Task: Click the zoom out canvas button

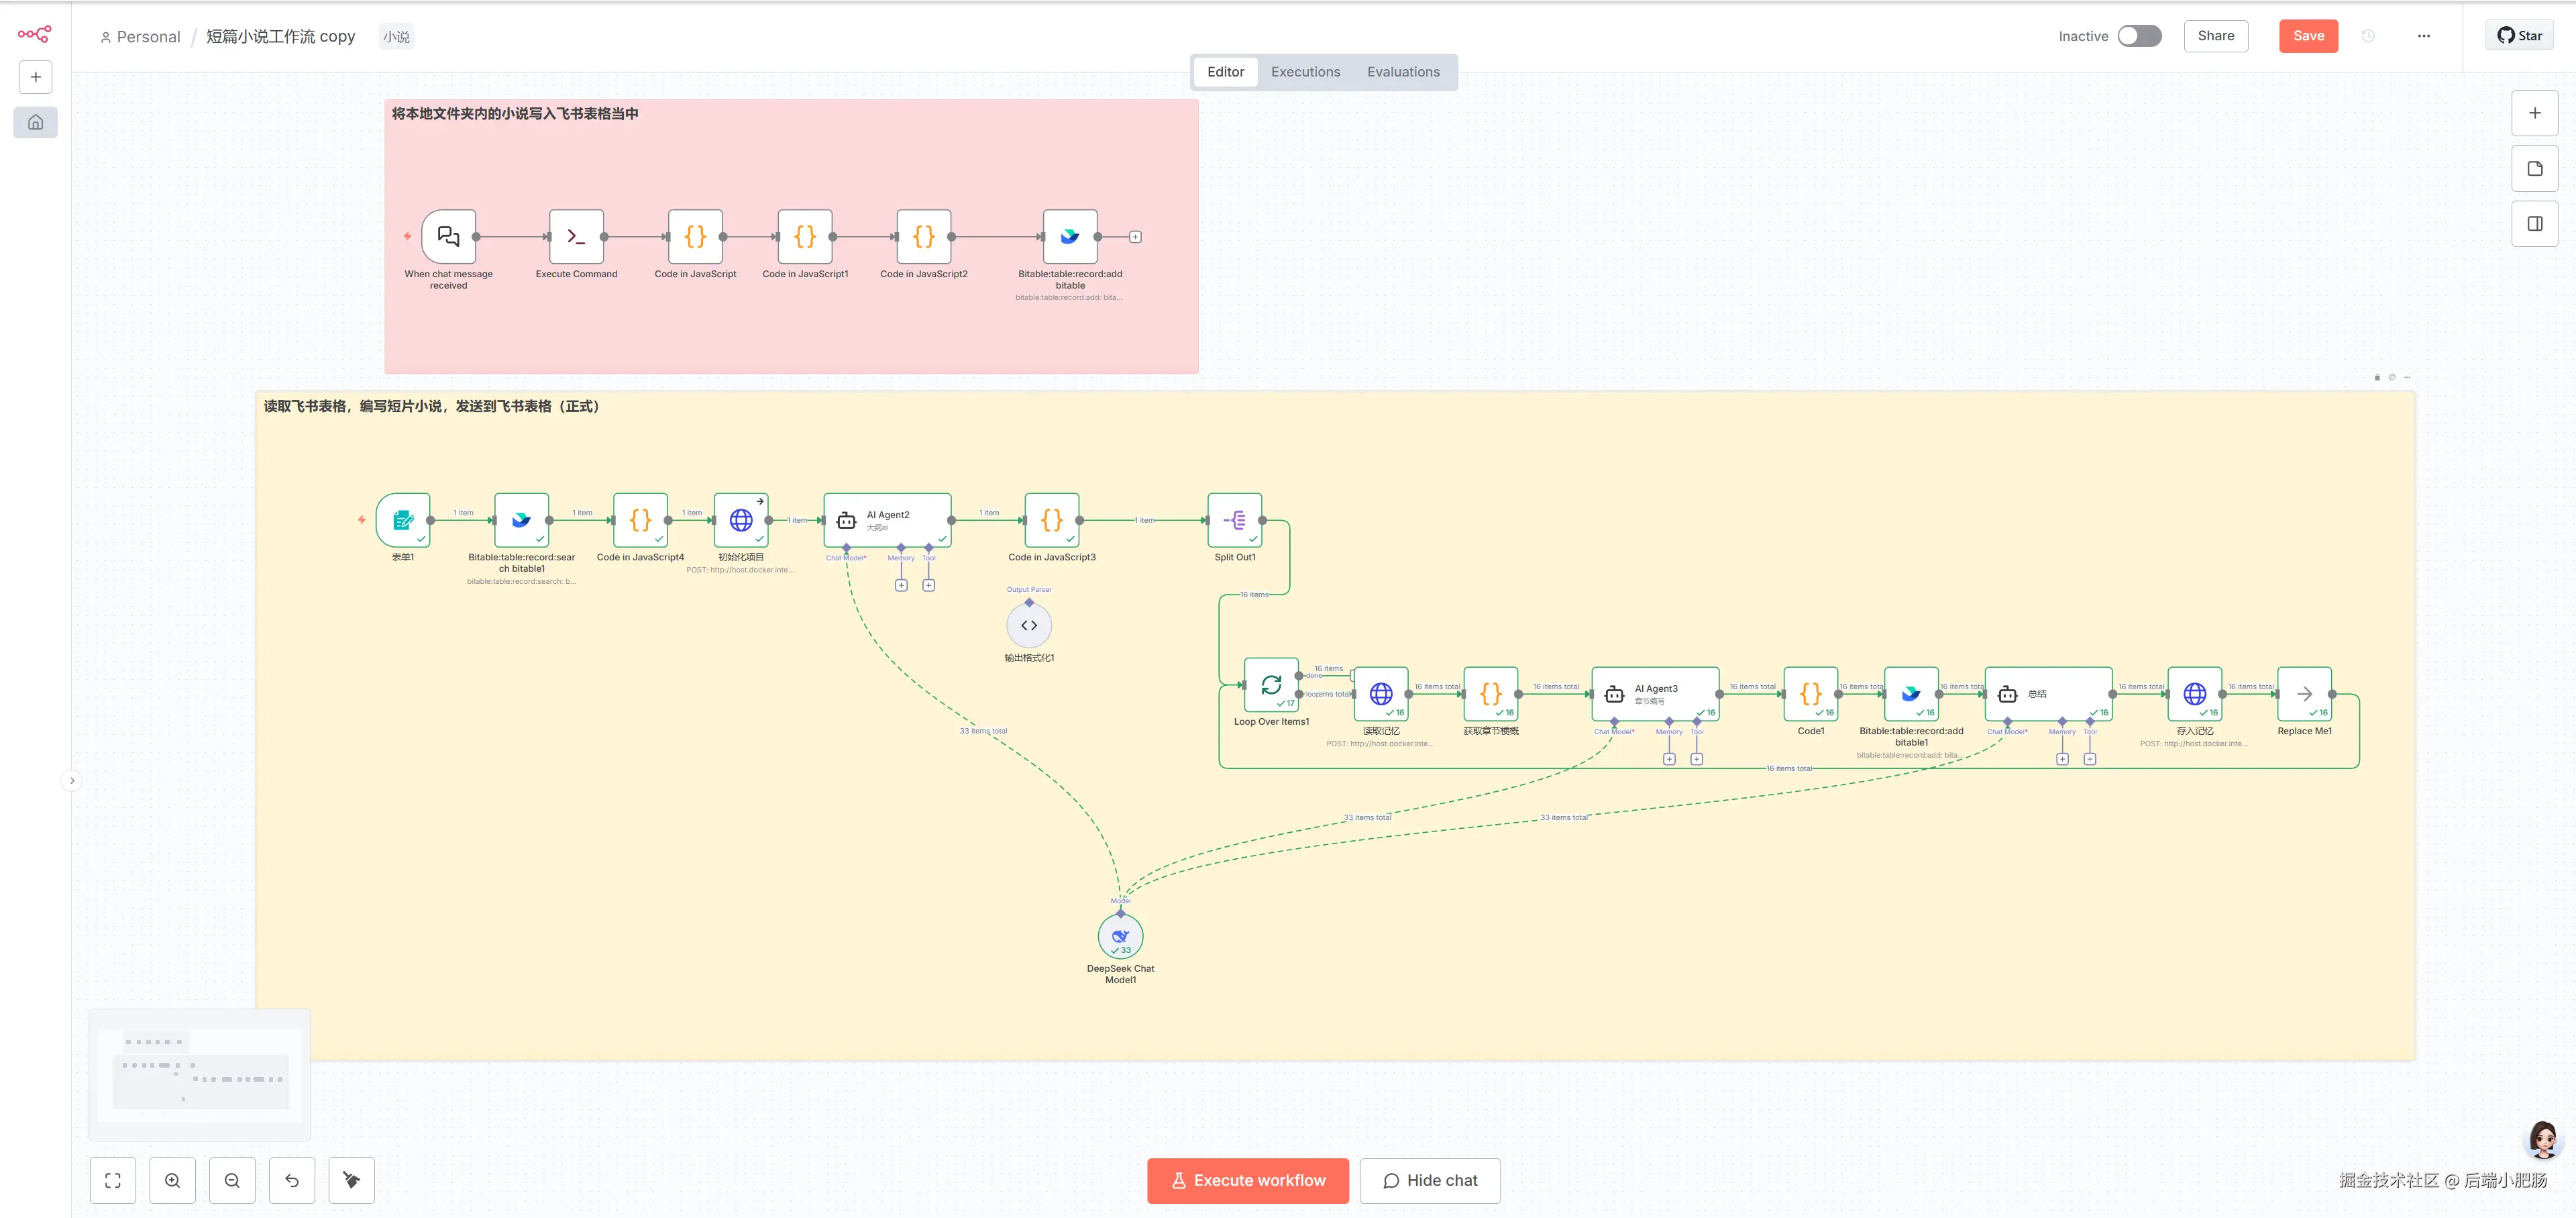Action: coord(232,1180)
